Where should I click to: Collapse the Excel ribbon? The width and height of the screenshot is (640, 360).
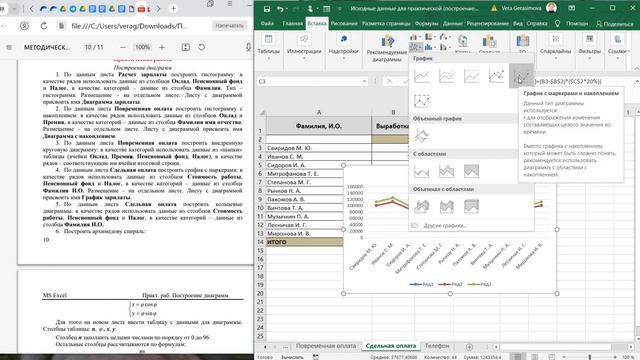[x=636, y=68]
